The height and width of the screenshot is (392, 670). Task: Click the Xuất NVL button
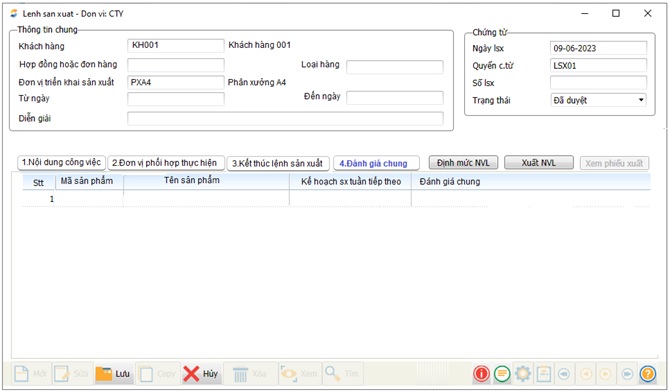(539, 163)
